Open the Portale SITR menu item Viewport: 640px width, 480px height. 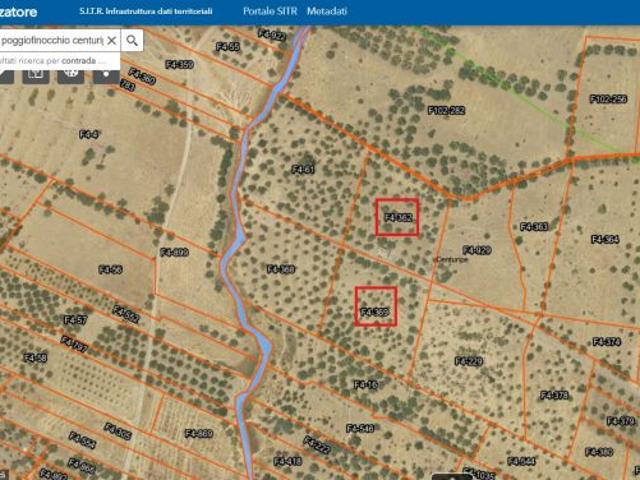270,12
